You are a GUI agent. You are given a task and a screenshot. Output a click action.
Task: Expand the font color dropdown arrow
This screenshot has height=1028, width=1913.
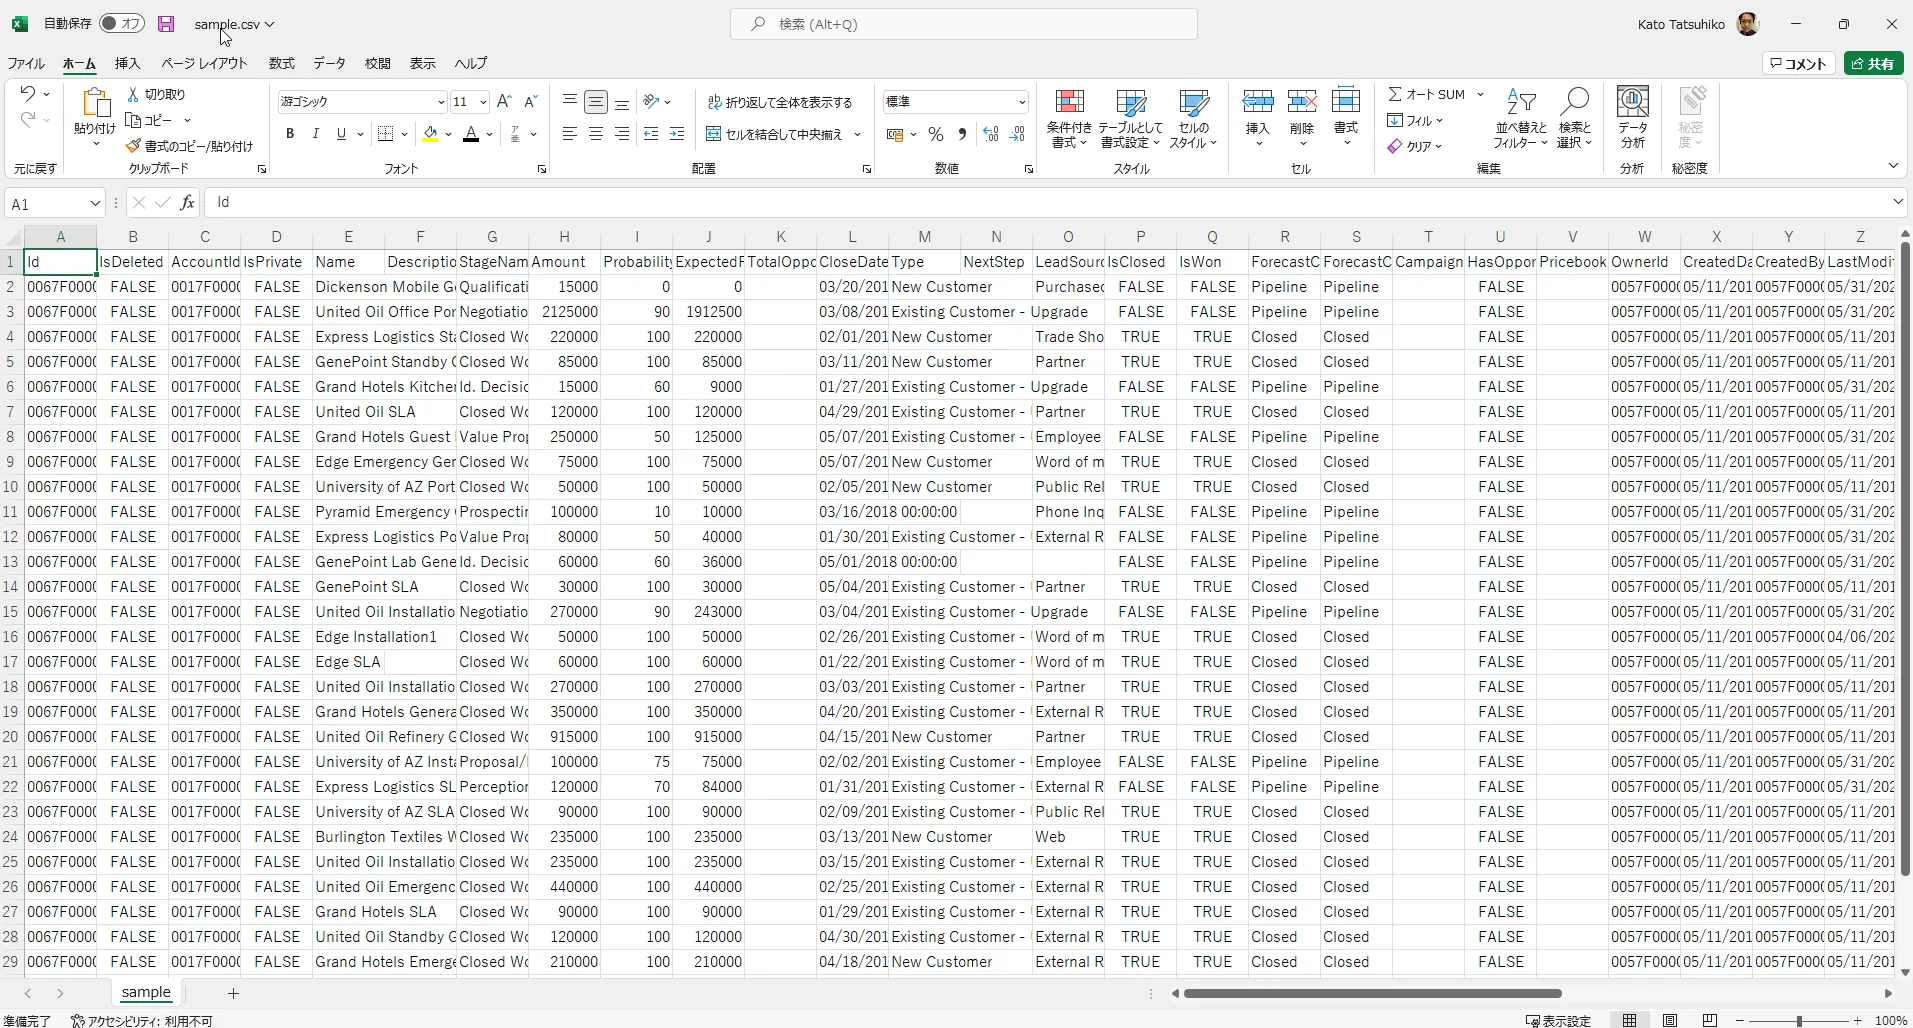(x=489, y=136)
